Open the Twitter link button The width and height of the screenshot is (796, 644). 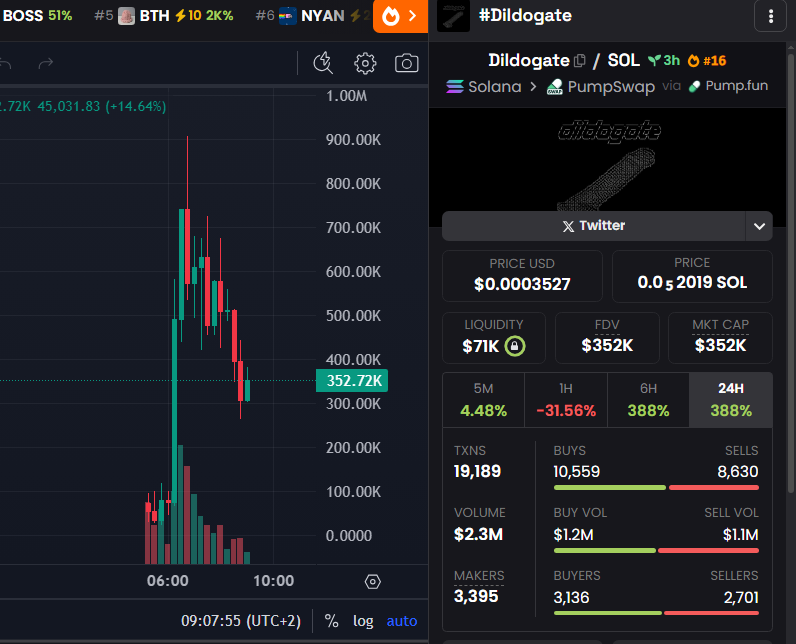593,226
